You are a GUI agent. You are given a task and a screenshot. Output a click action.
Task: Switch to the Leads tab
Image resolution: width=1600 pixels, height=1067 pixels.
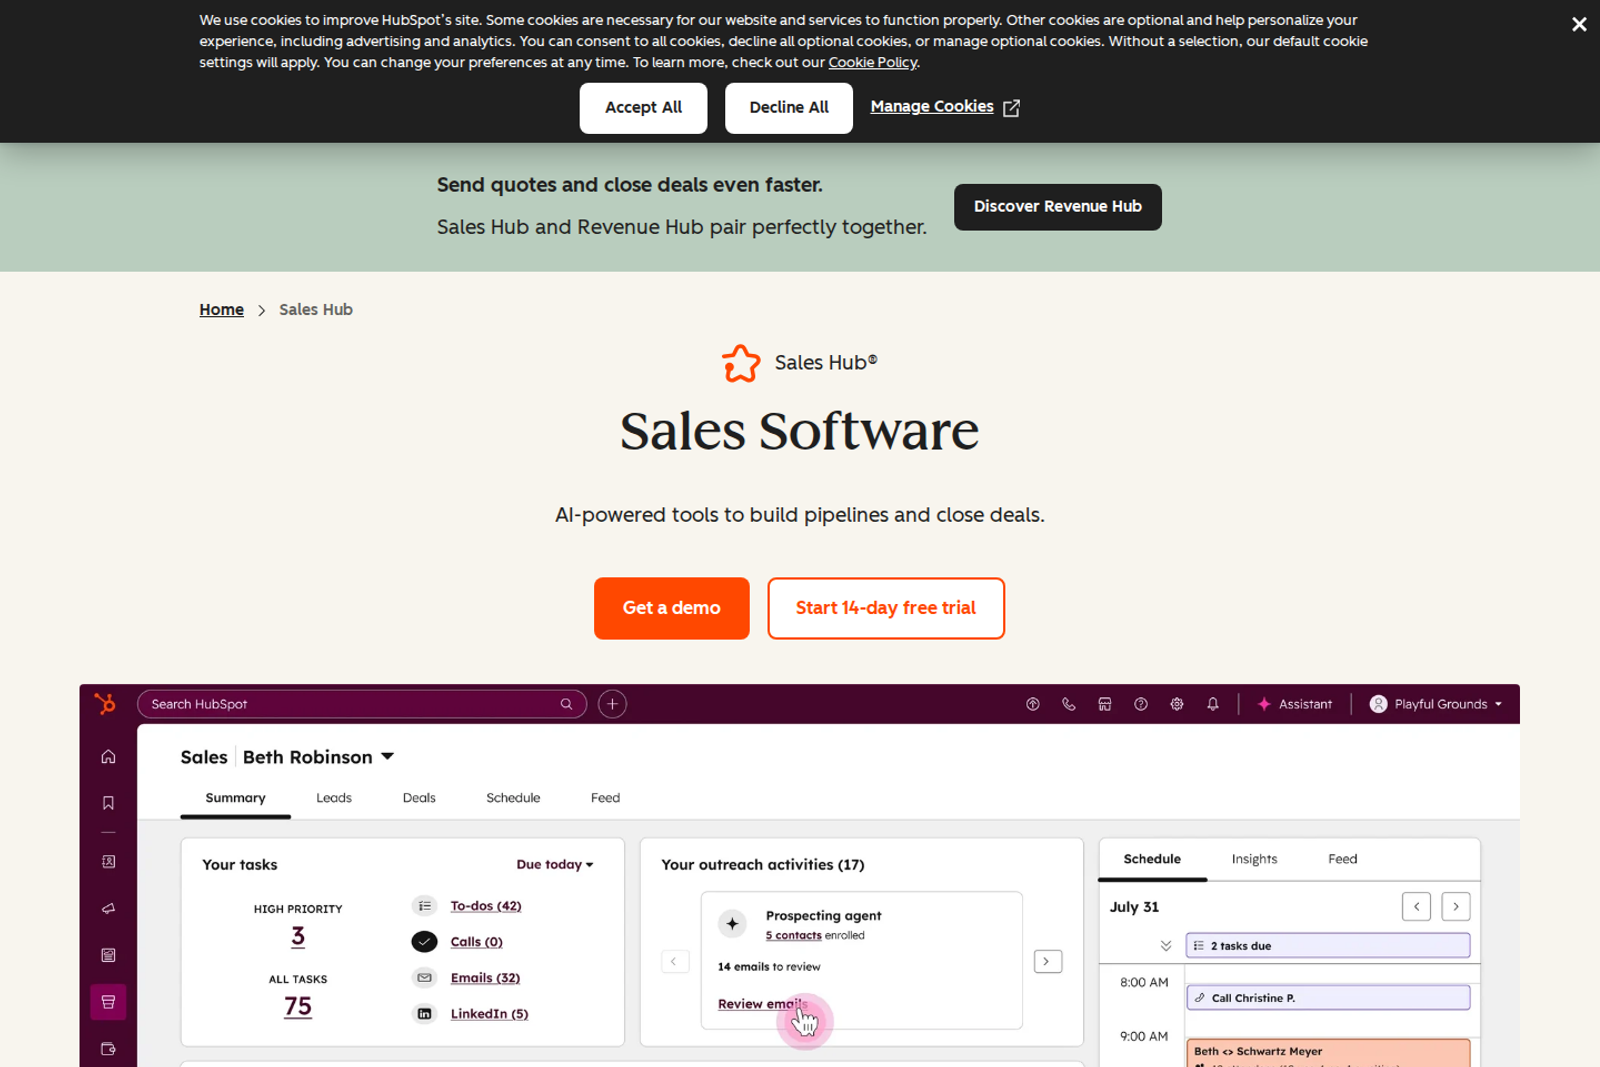pyautogui.click(x=334, y=798)
